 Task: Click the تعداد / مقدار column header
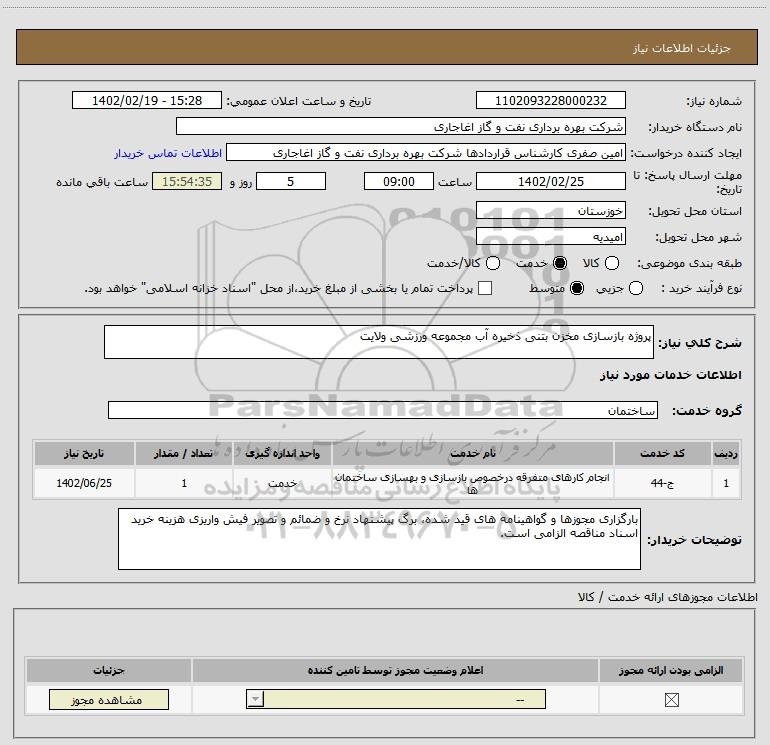pyautogui.click(x=184, y=453)
